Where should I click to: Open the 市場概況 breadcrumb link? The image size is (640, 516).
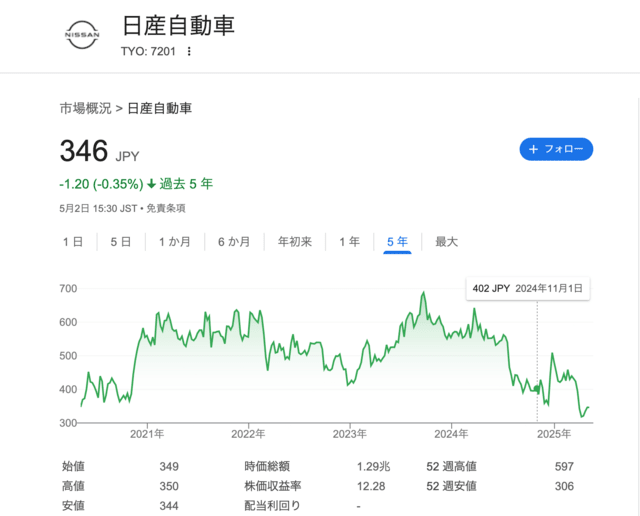point(85,109)
